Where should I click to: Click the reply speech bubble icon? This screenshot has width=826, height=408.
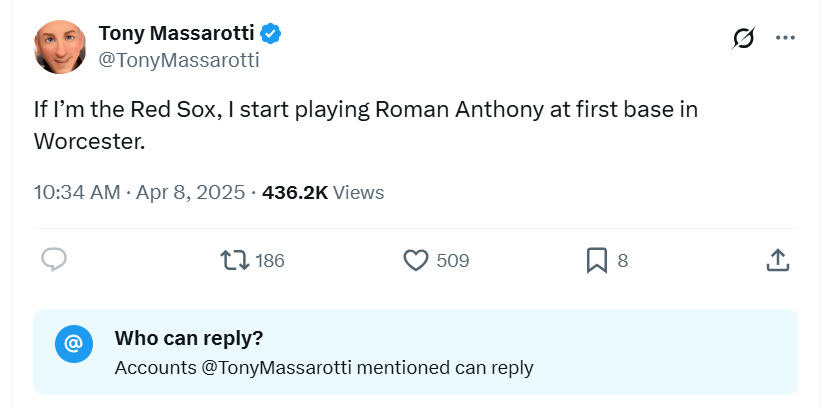click(x=54, y=260)
